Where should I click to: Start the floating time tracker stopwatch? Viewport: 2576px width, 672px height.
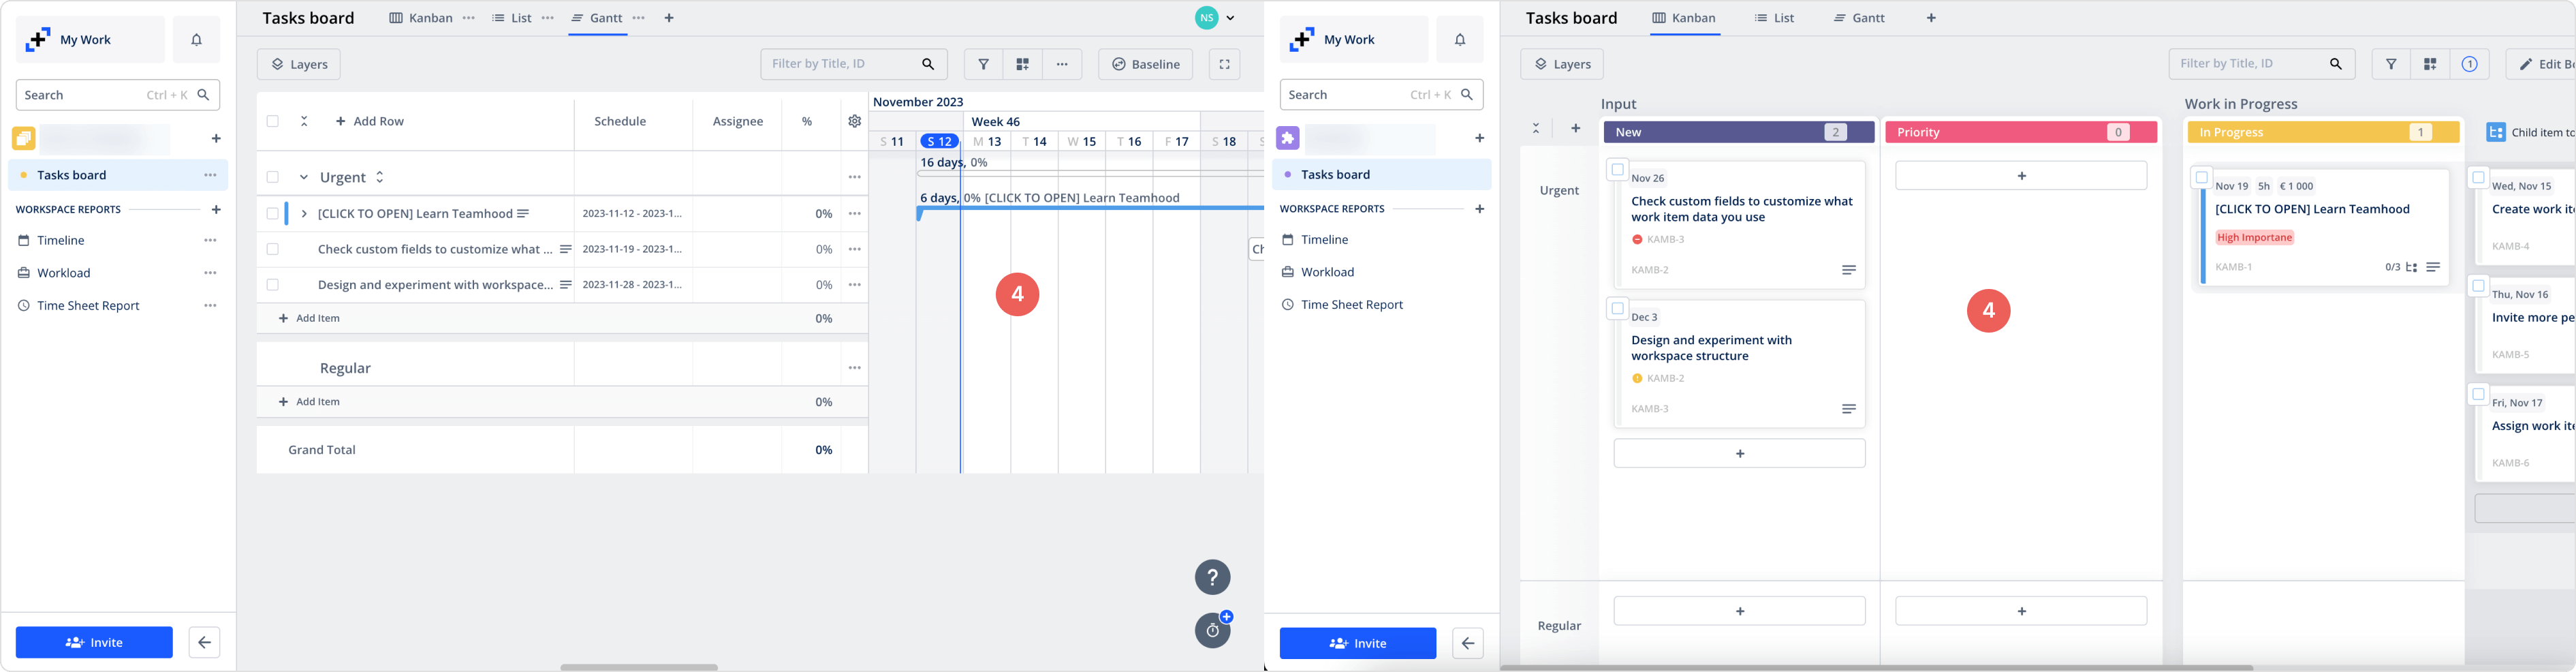1212,630
